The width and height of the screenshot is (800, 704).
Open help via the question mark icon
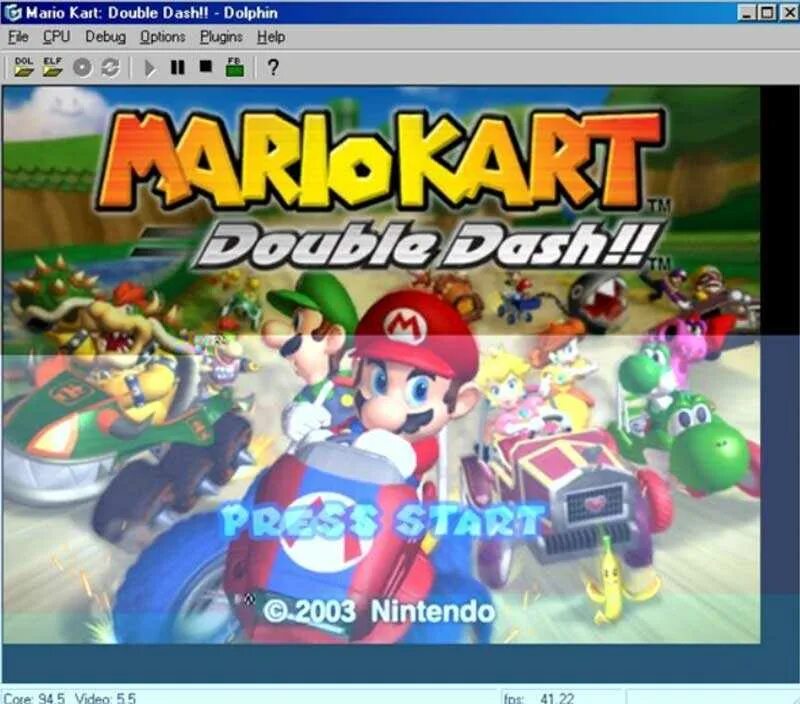pos(273,67)
